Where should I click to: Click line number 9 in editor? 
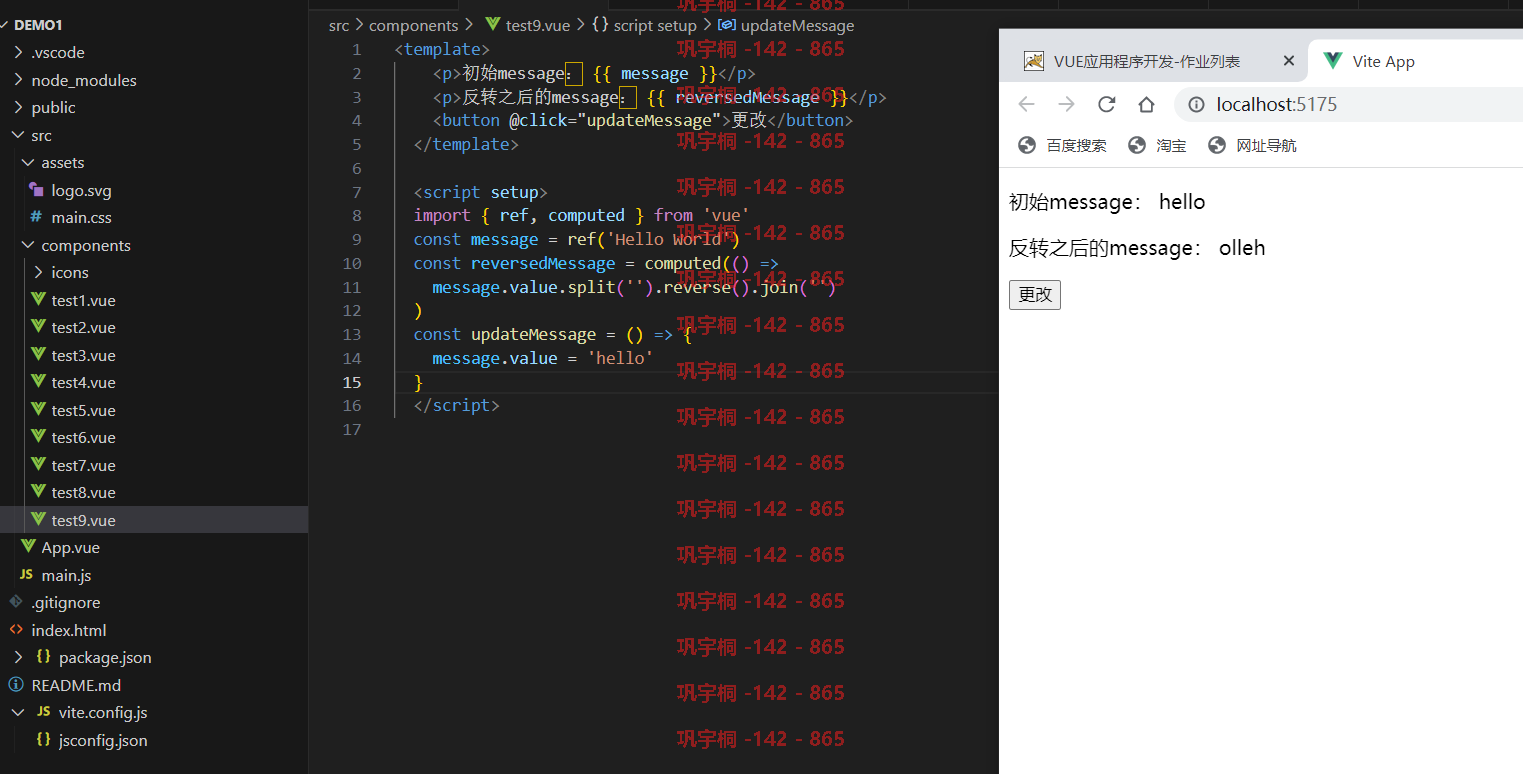pyautogui.click(x=357, y=239)
